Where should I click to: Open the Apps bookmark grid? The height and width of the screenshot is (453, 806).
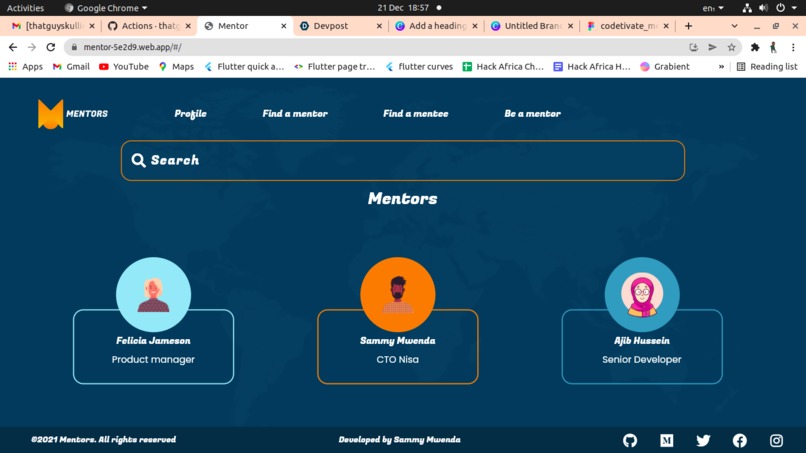(25, 66)
